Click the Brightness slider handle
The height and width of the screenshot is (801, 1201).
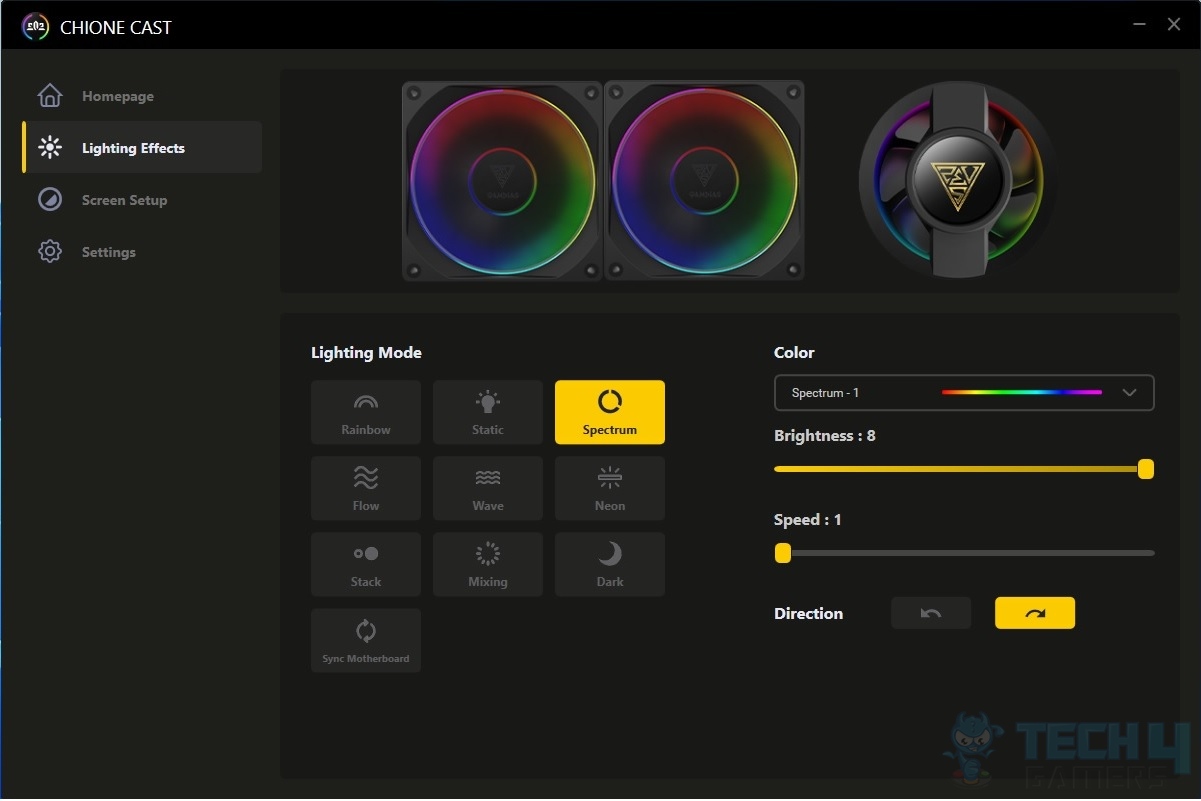(1146, 469)
